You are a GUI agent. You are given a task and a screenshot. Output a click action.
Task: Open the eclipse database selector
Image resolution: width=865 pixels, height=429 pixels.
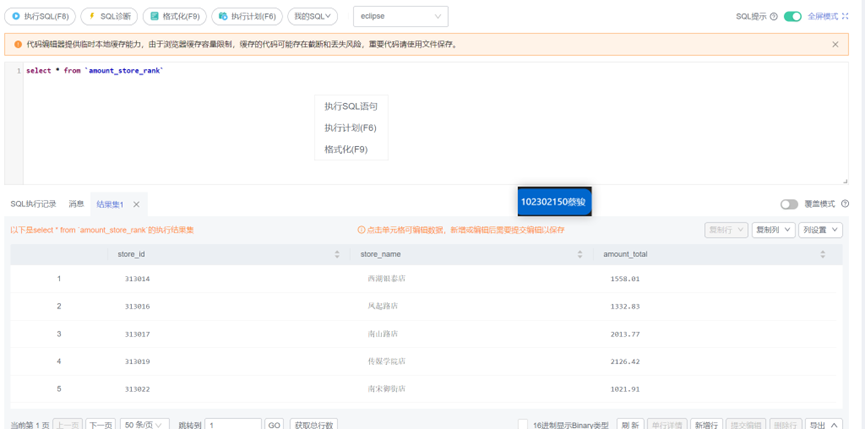pos(401,16)
